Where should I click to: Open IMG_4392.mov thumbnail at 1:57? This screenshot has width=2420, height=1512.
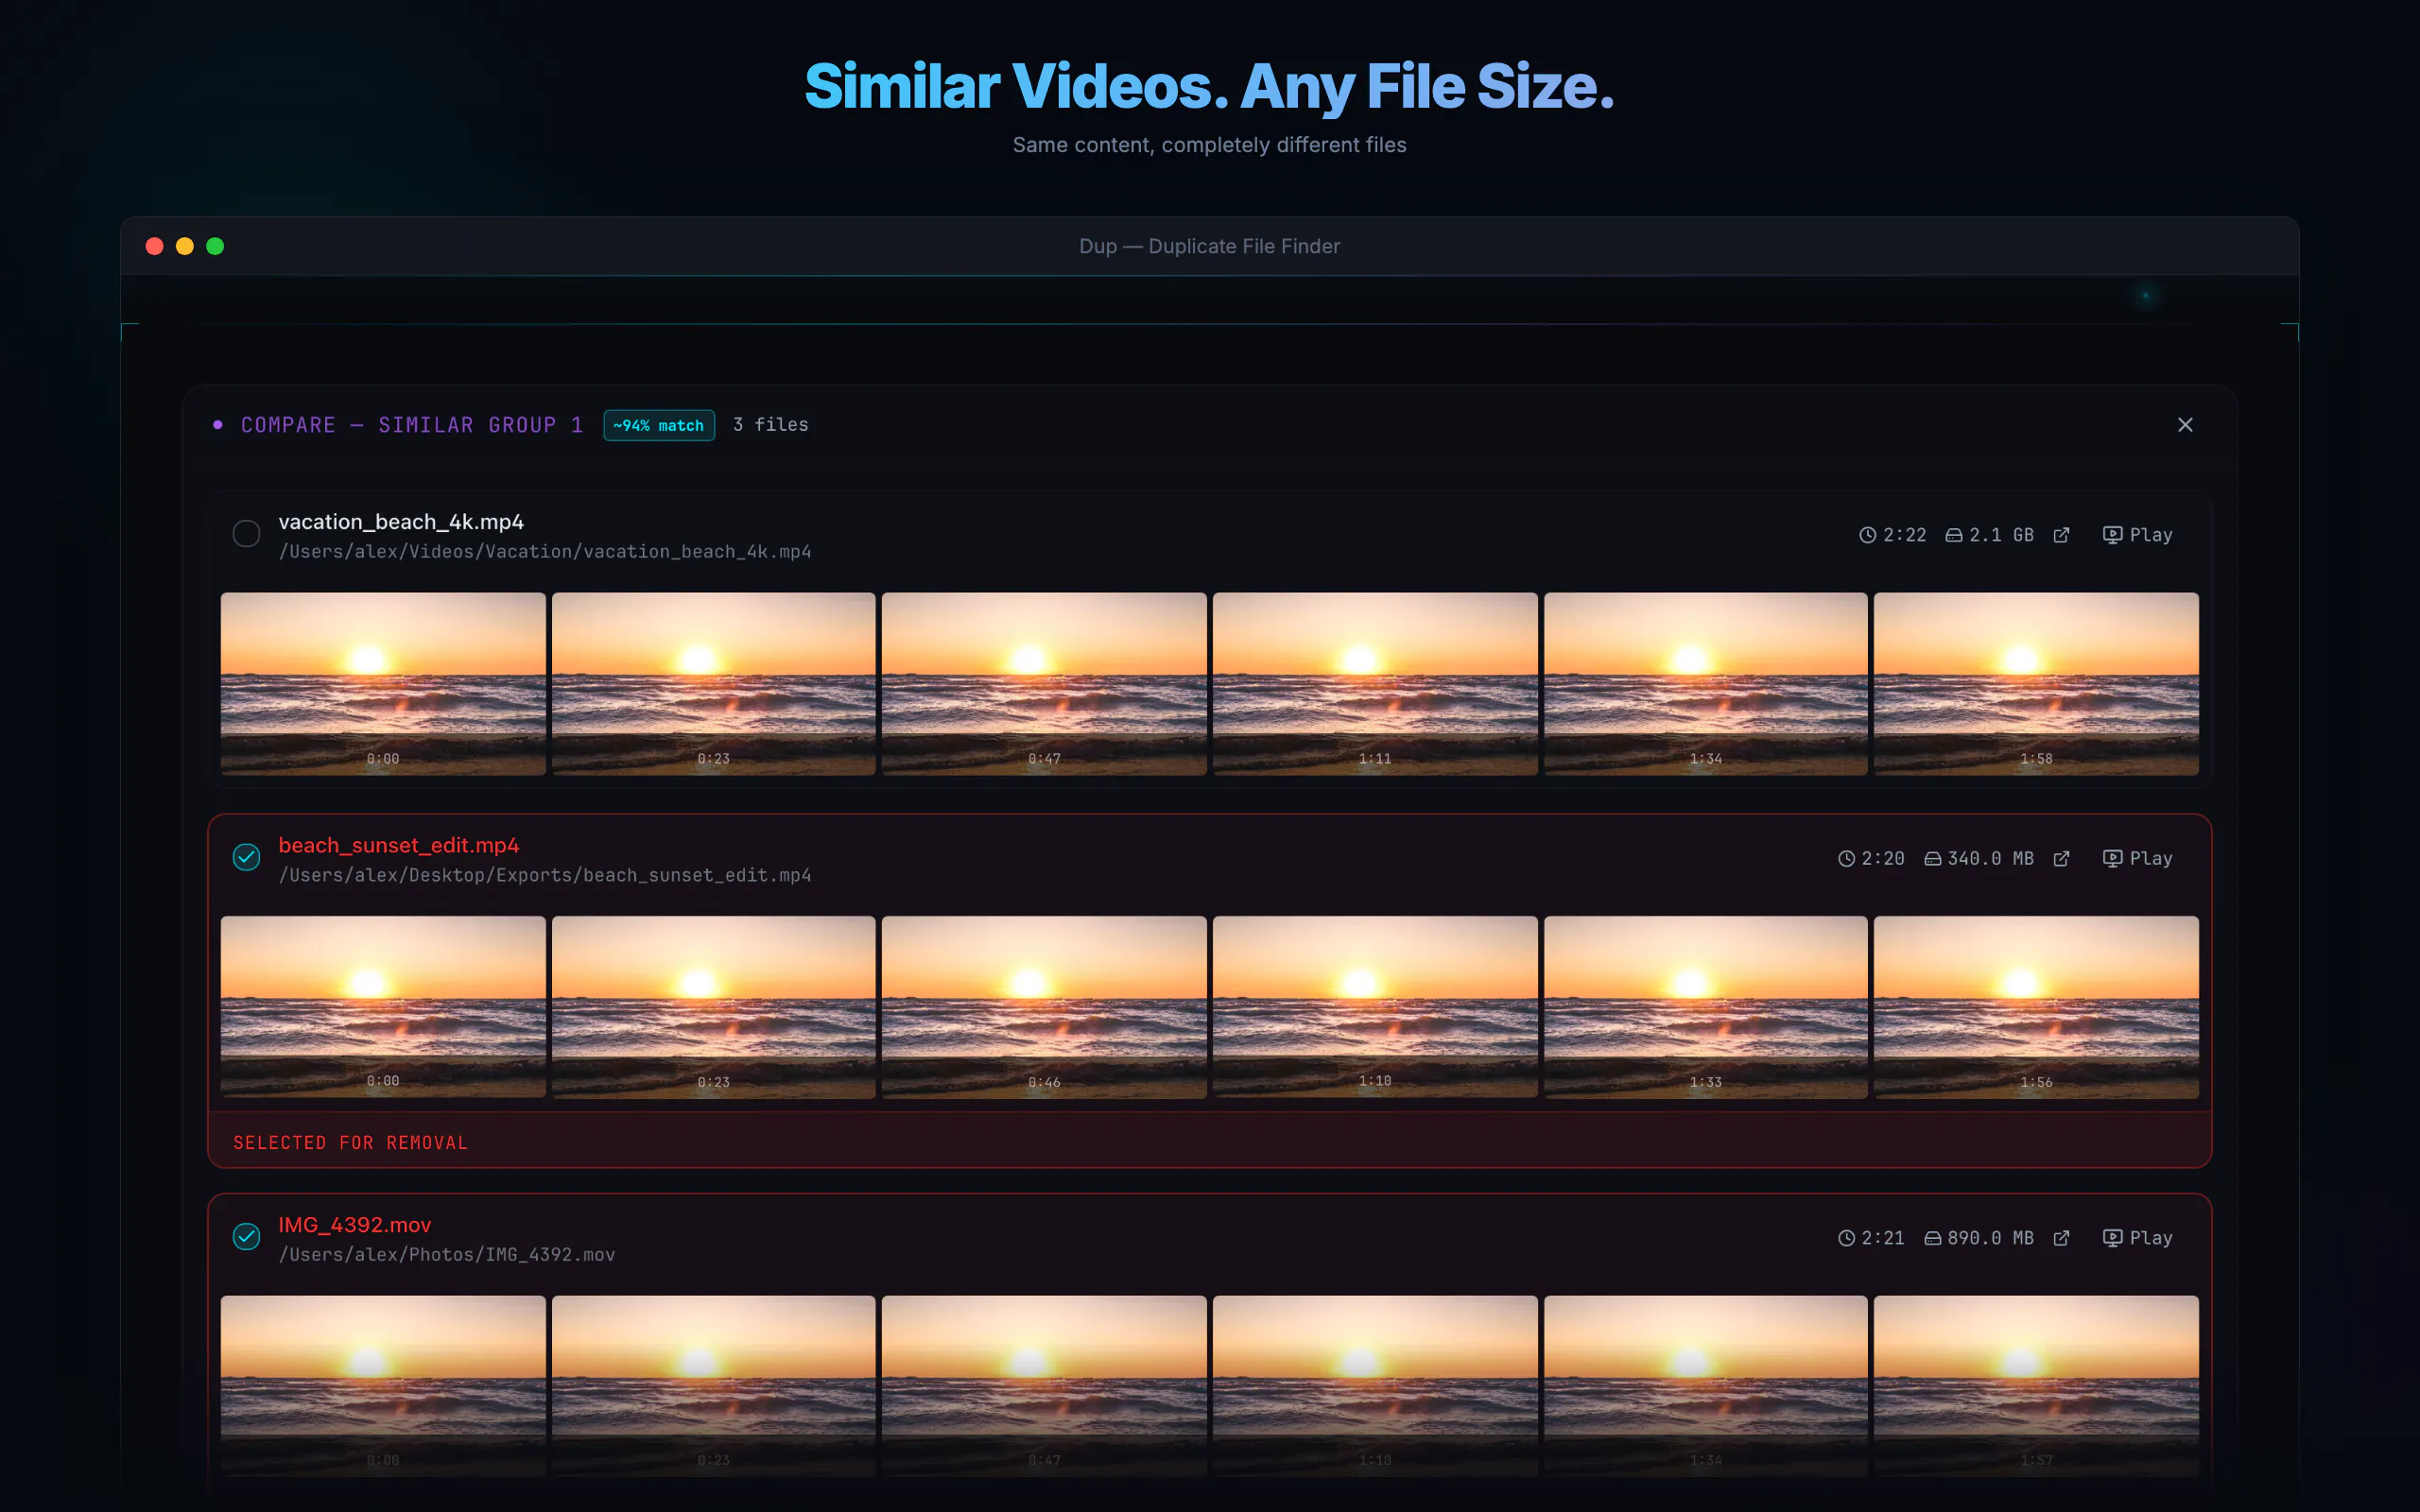[2036, 1386]
